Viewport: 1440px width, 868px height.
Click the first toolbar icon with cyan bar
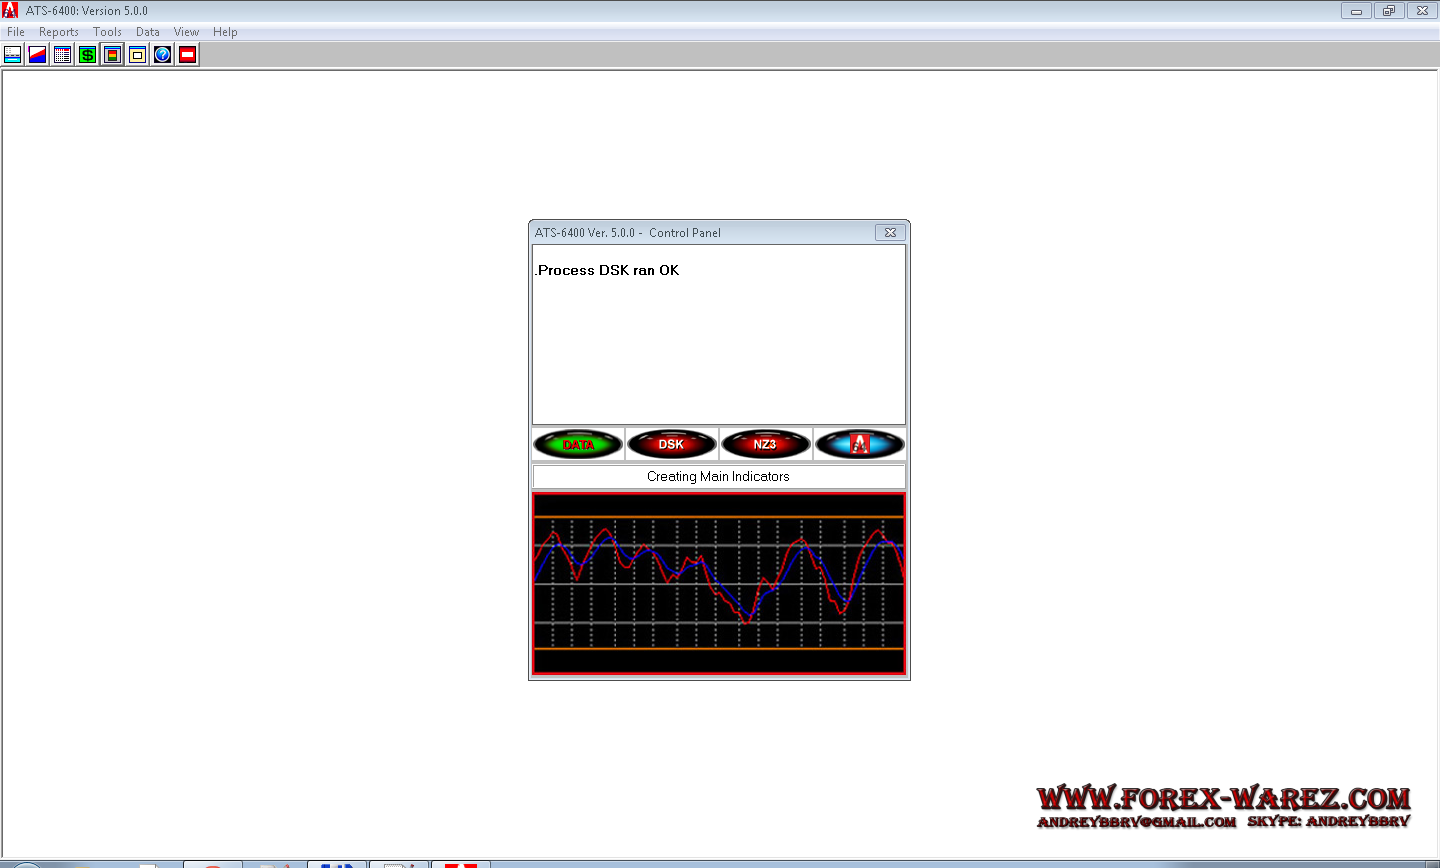point(13,55)
